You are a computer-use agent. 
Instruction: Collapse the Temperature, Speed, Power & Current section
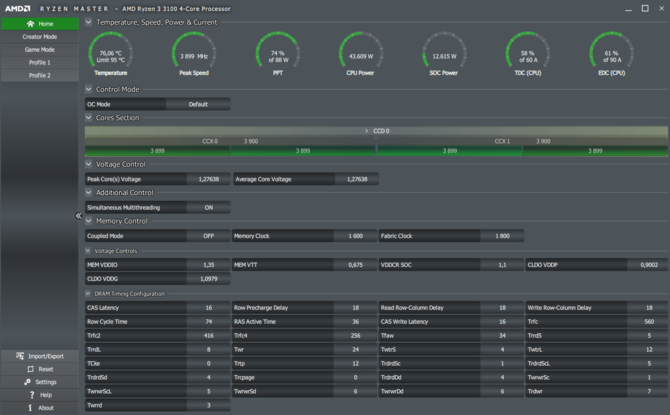pyautogui.click(x=89, y=22)
